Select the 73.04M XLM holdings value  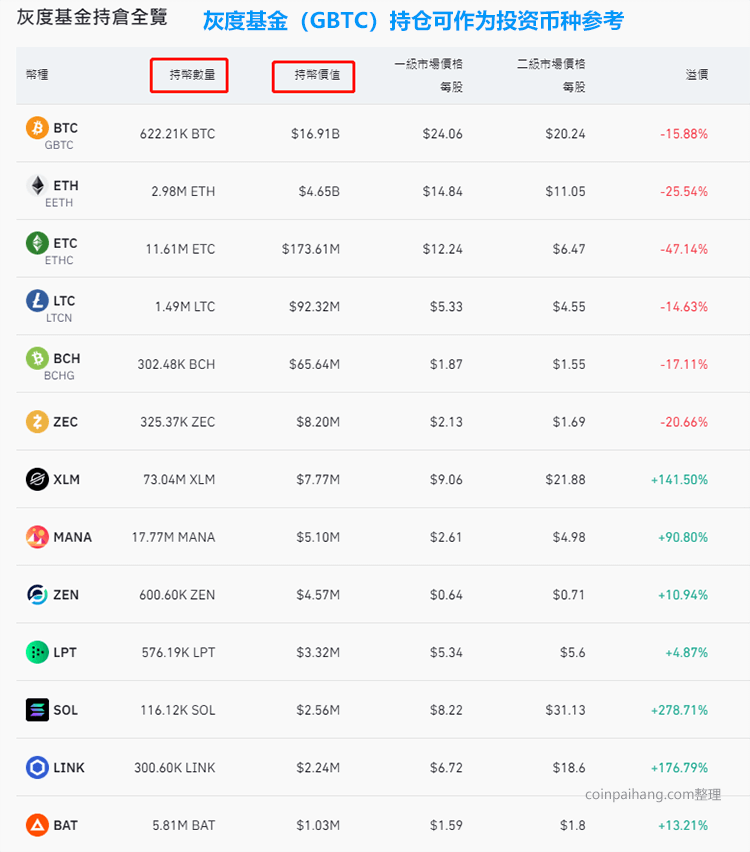(179, 479)
